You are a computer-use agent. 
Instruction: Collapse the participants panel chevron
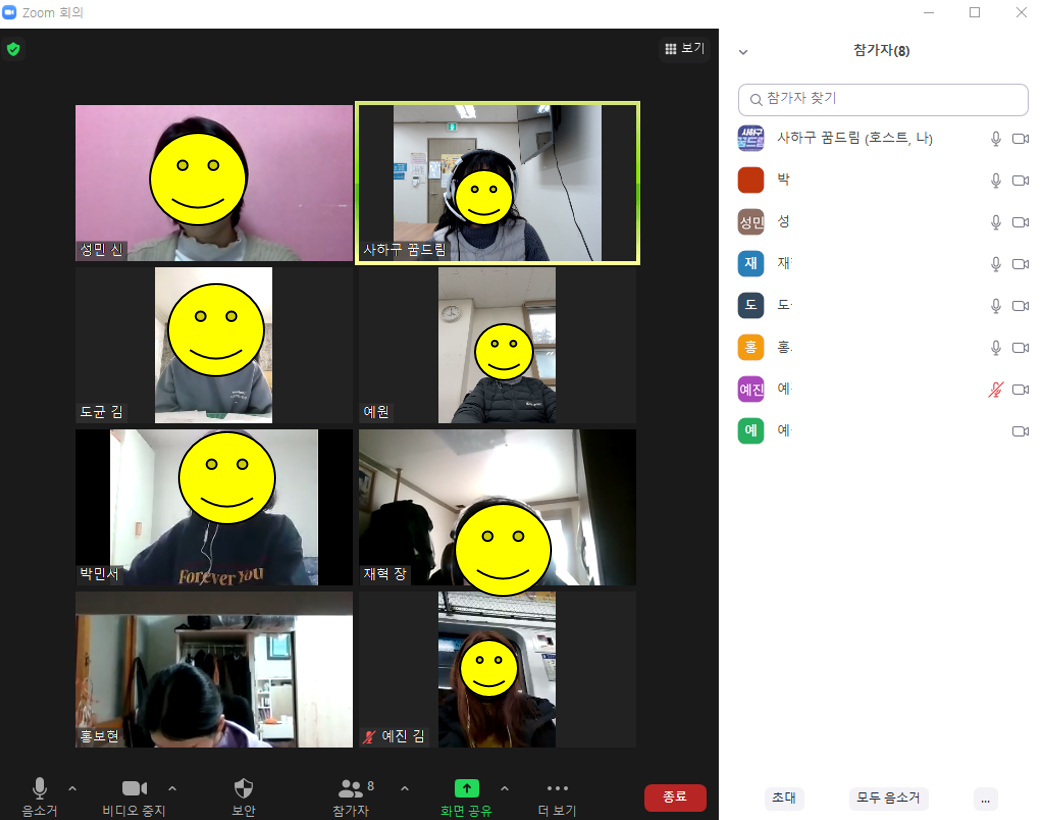[743, 52]
